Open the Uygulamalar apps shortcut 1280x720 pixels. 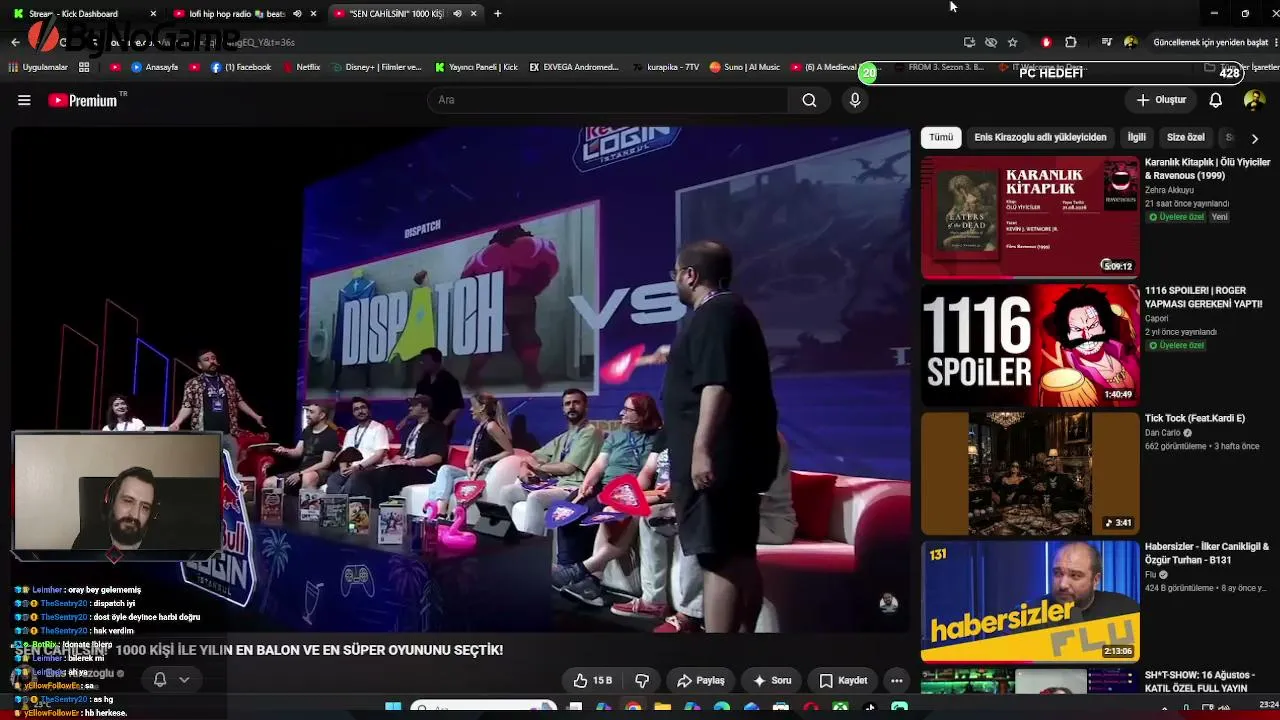click(x=39, y=67)
